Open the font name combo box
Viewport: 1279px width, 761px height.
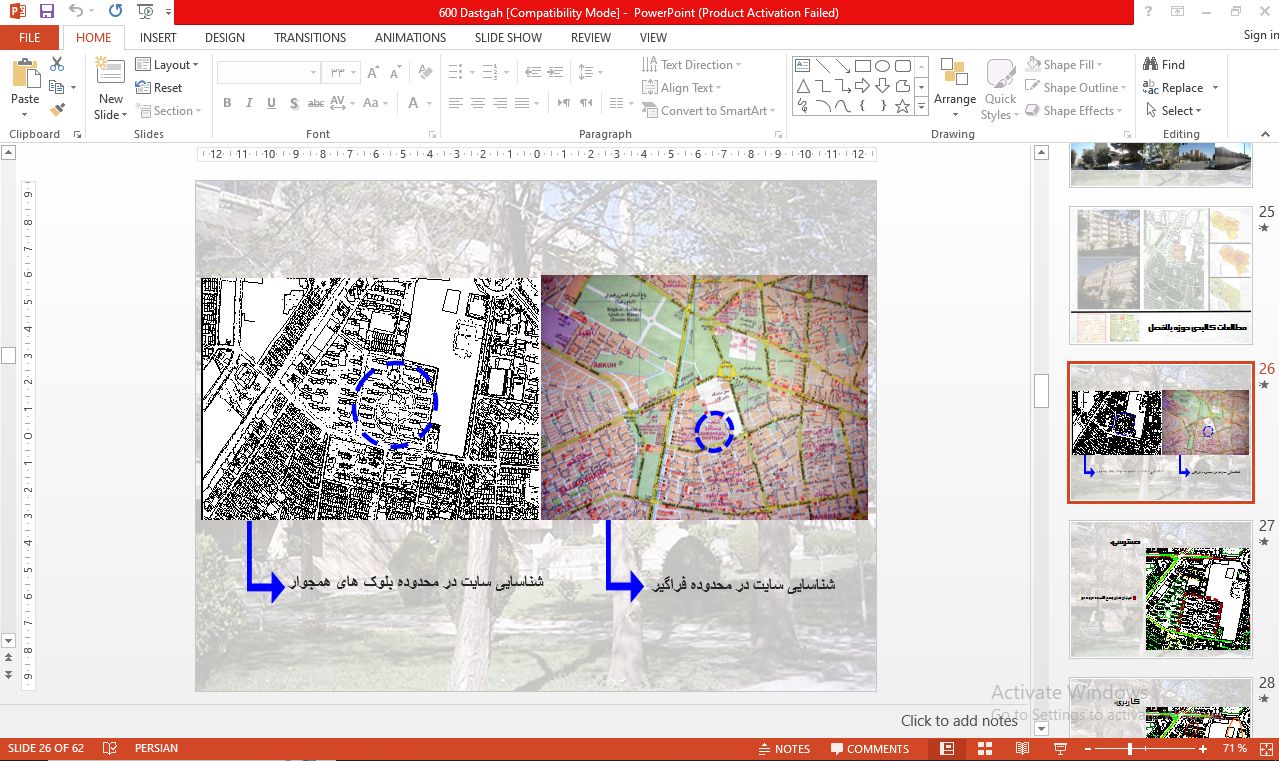268,73
